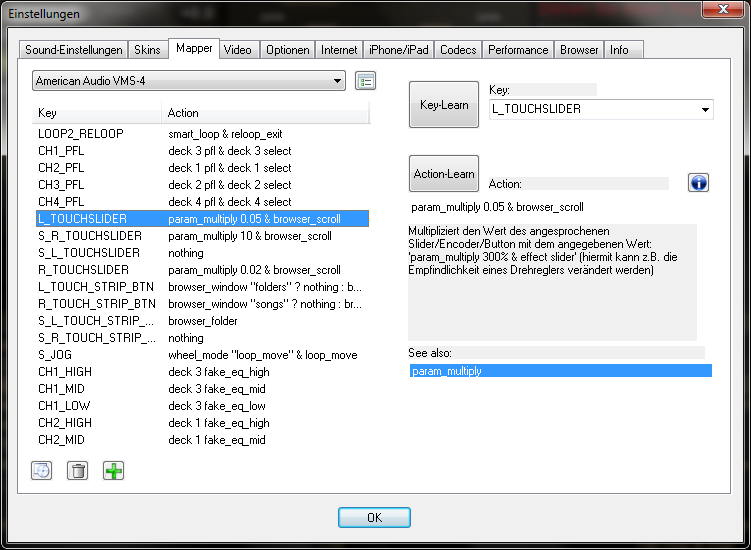Select the CH1_LOW mapping row
The height and width of the screenshot is (550, 751).
click(x=203, y=406)
